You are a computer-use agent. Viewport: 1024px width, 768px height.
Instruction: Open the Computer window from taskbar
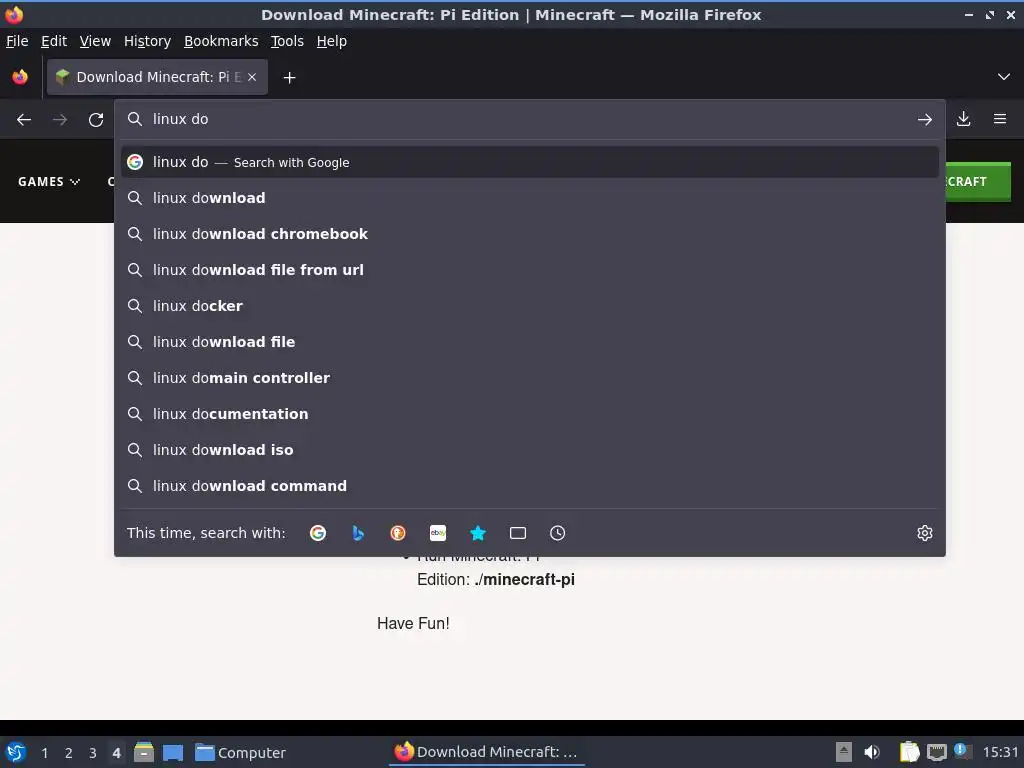pos(240,753)
